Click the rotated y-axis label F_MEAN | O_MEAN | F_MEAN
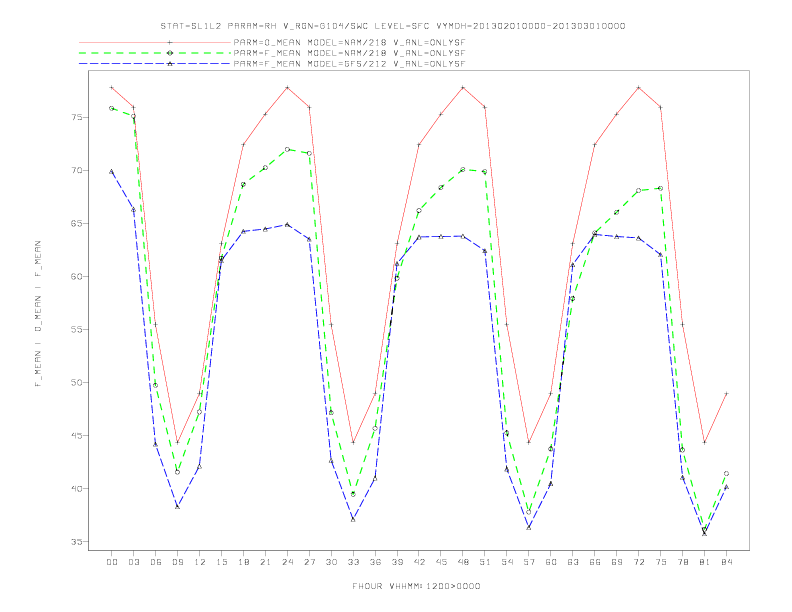Screen dimensions: 792x612 38,314
